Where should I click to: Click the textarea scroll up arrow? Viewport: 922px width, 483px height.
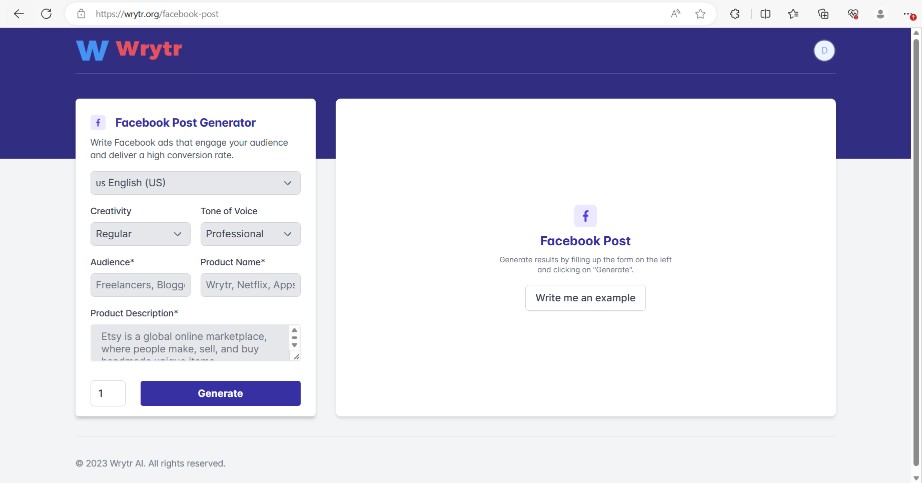(295, 330)
